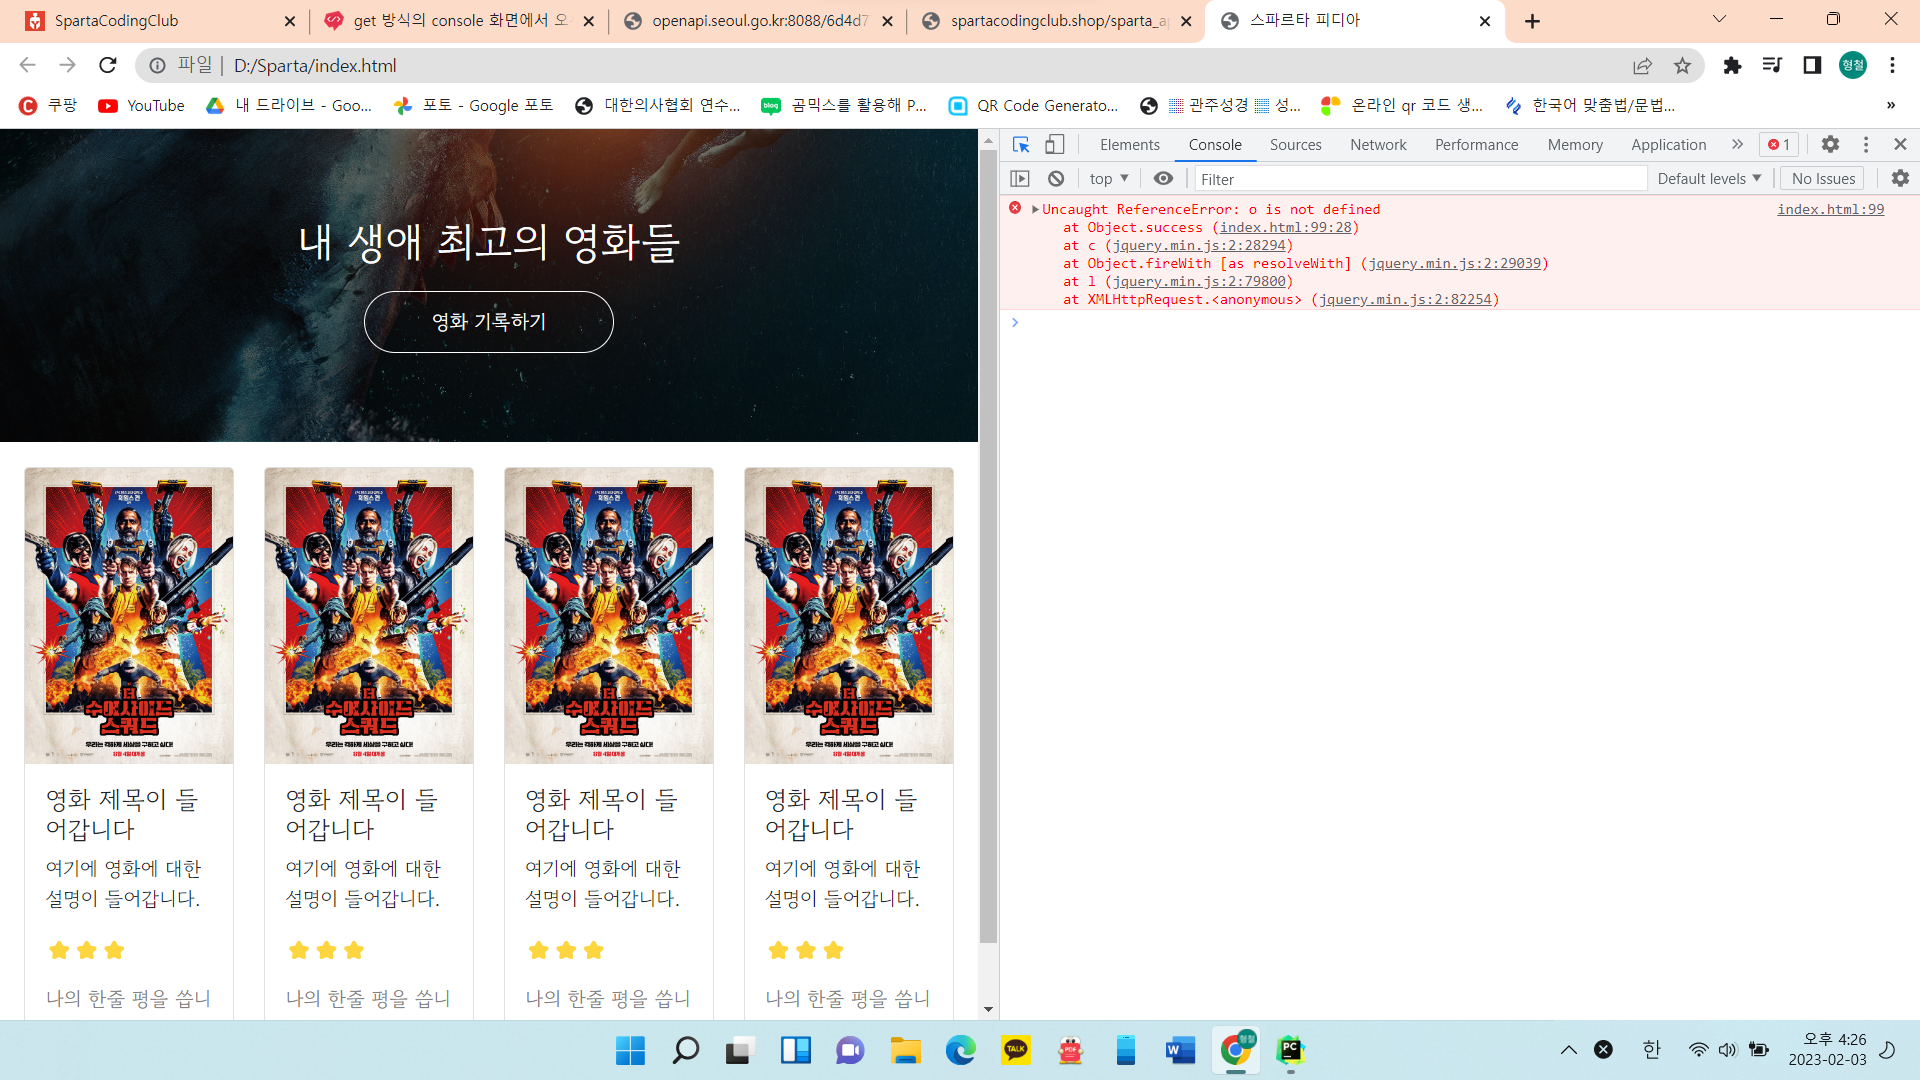Open Chrome profile avatar
Screen dimensions: 1920x1080
point(1853,65)
